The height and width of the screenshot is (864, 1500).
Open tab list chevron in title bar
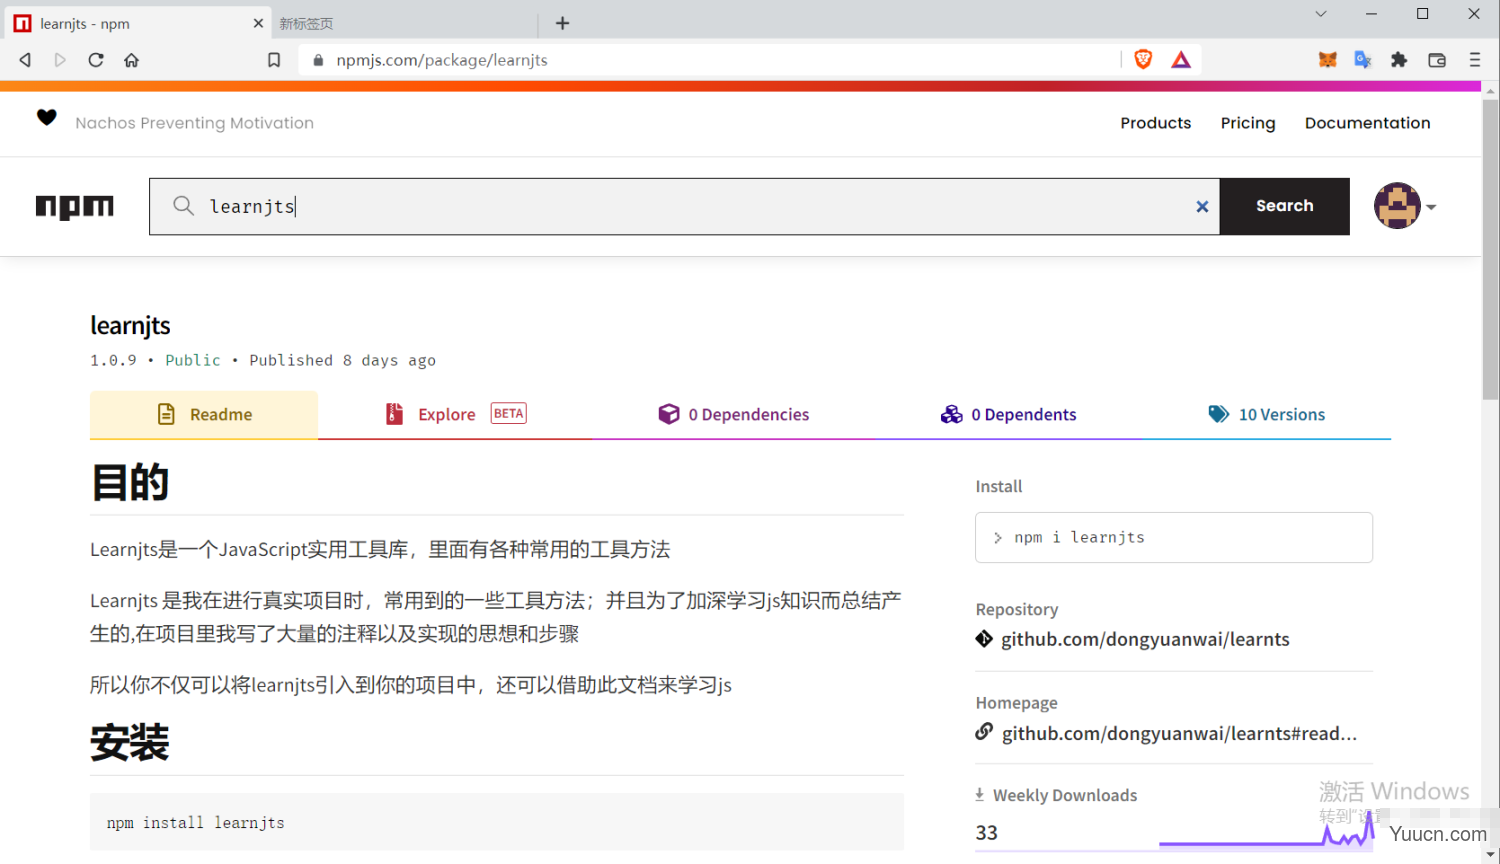[x=1321, y=14]
